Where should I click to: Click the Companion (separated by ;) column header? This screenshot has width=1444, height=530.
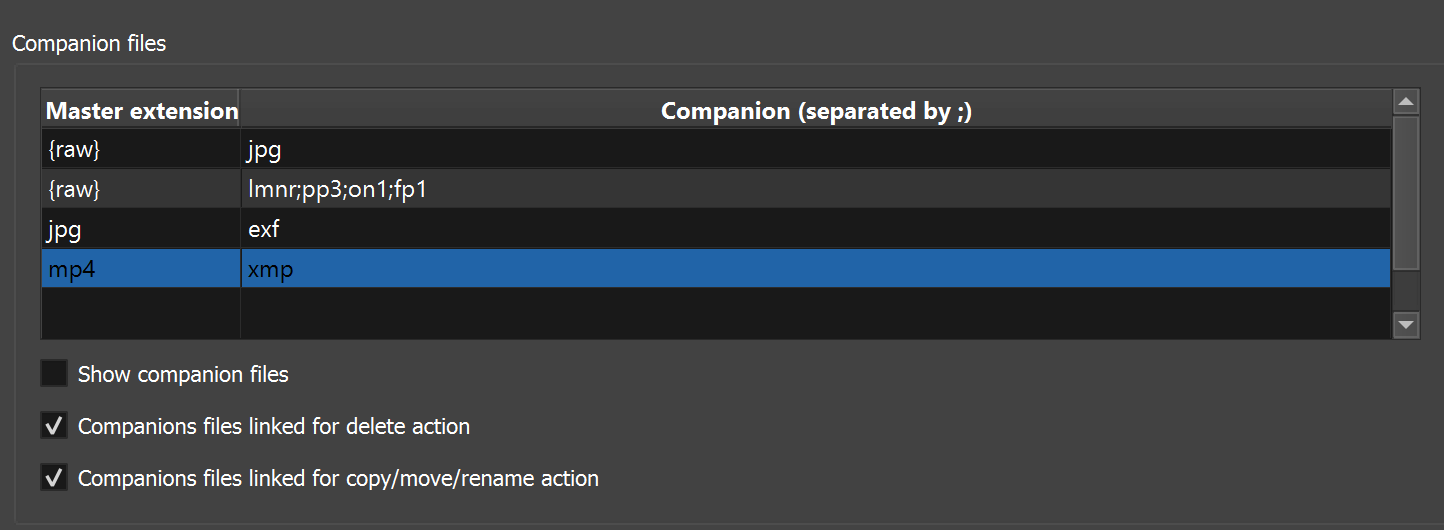[x=815, y=111]
